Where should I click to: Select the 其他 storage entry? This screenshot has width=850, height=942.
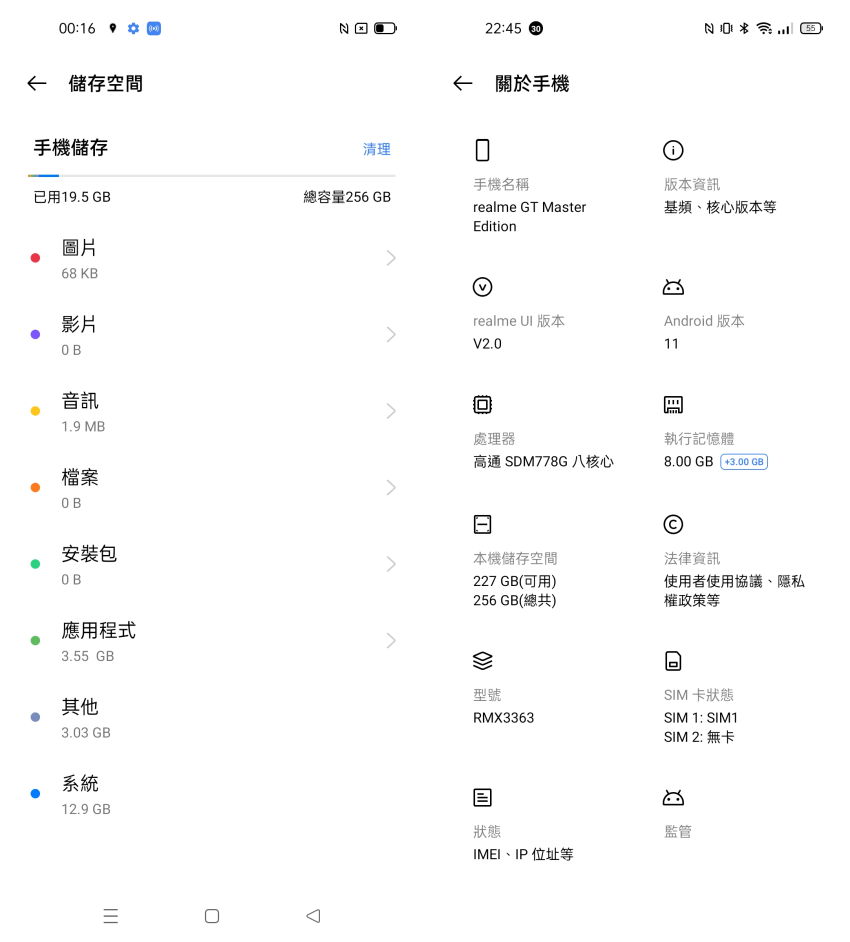[x=211, y=717]
